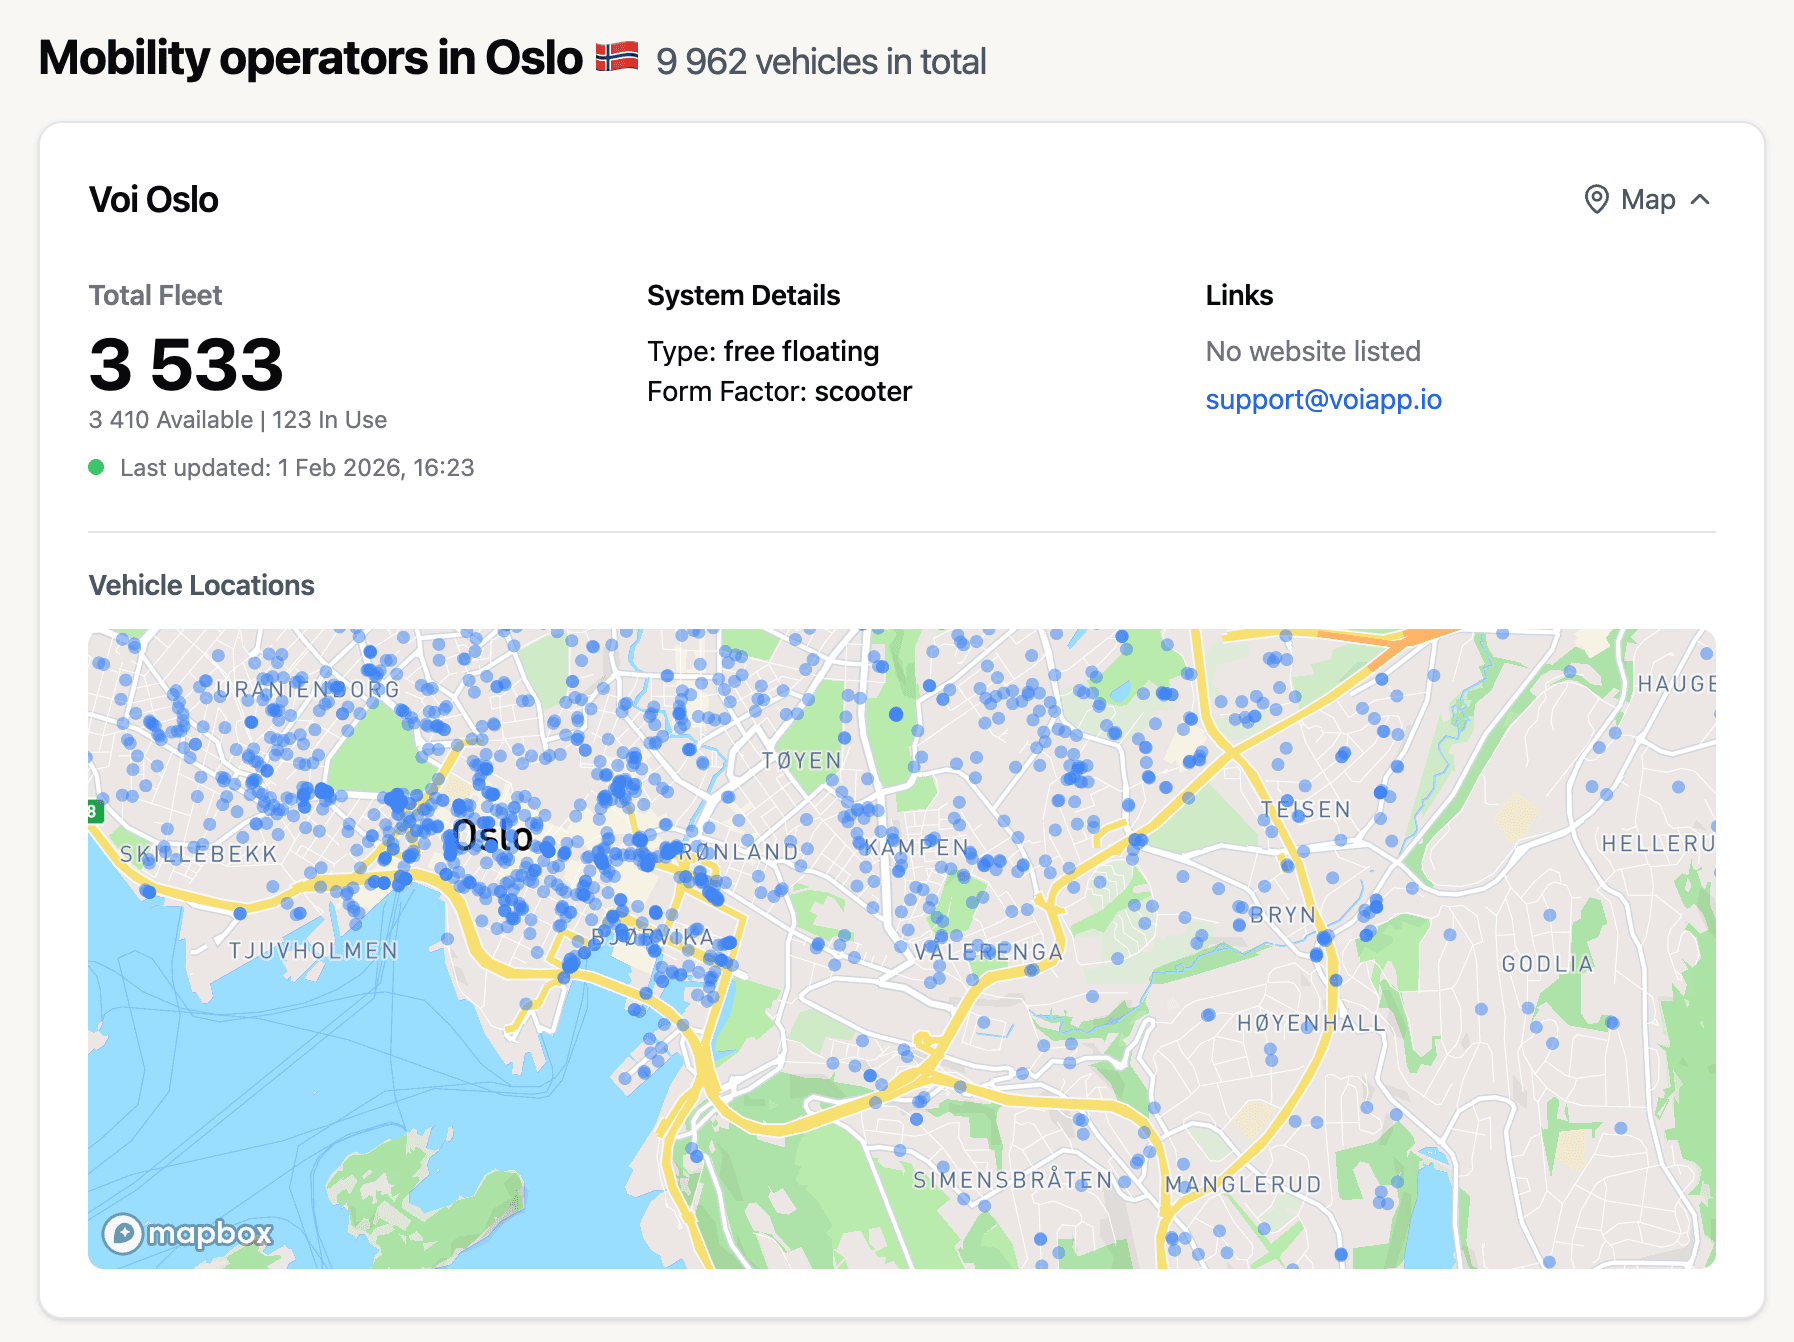
Task: Click the TEISEN label on the map
Action: (x=1306, y=810)
